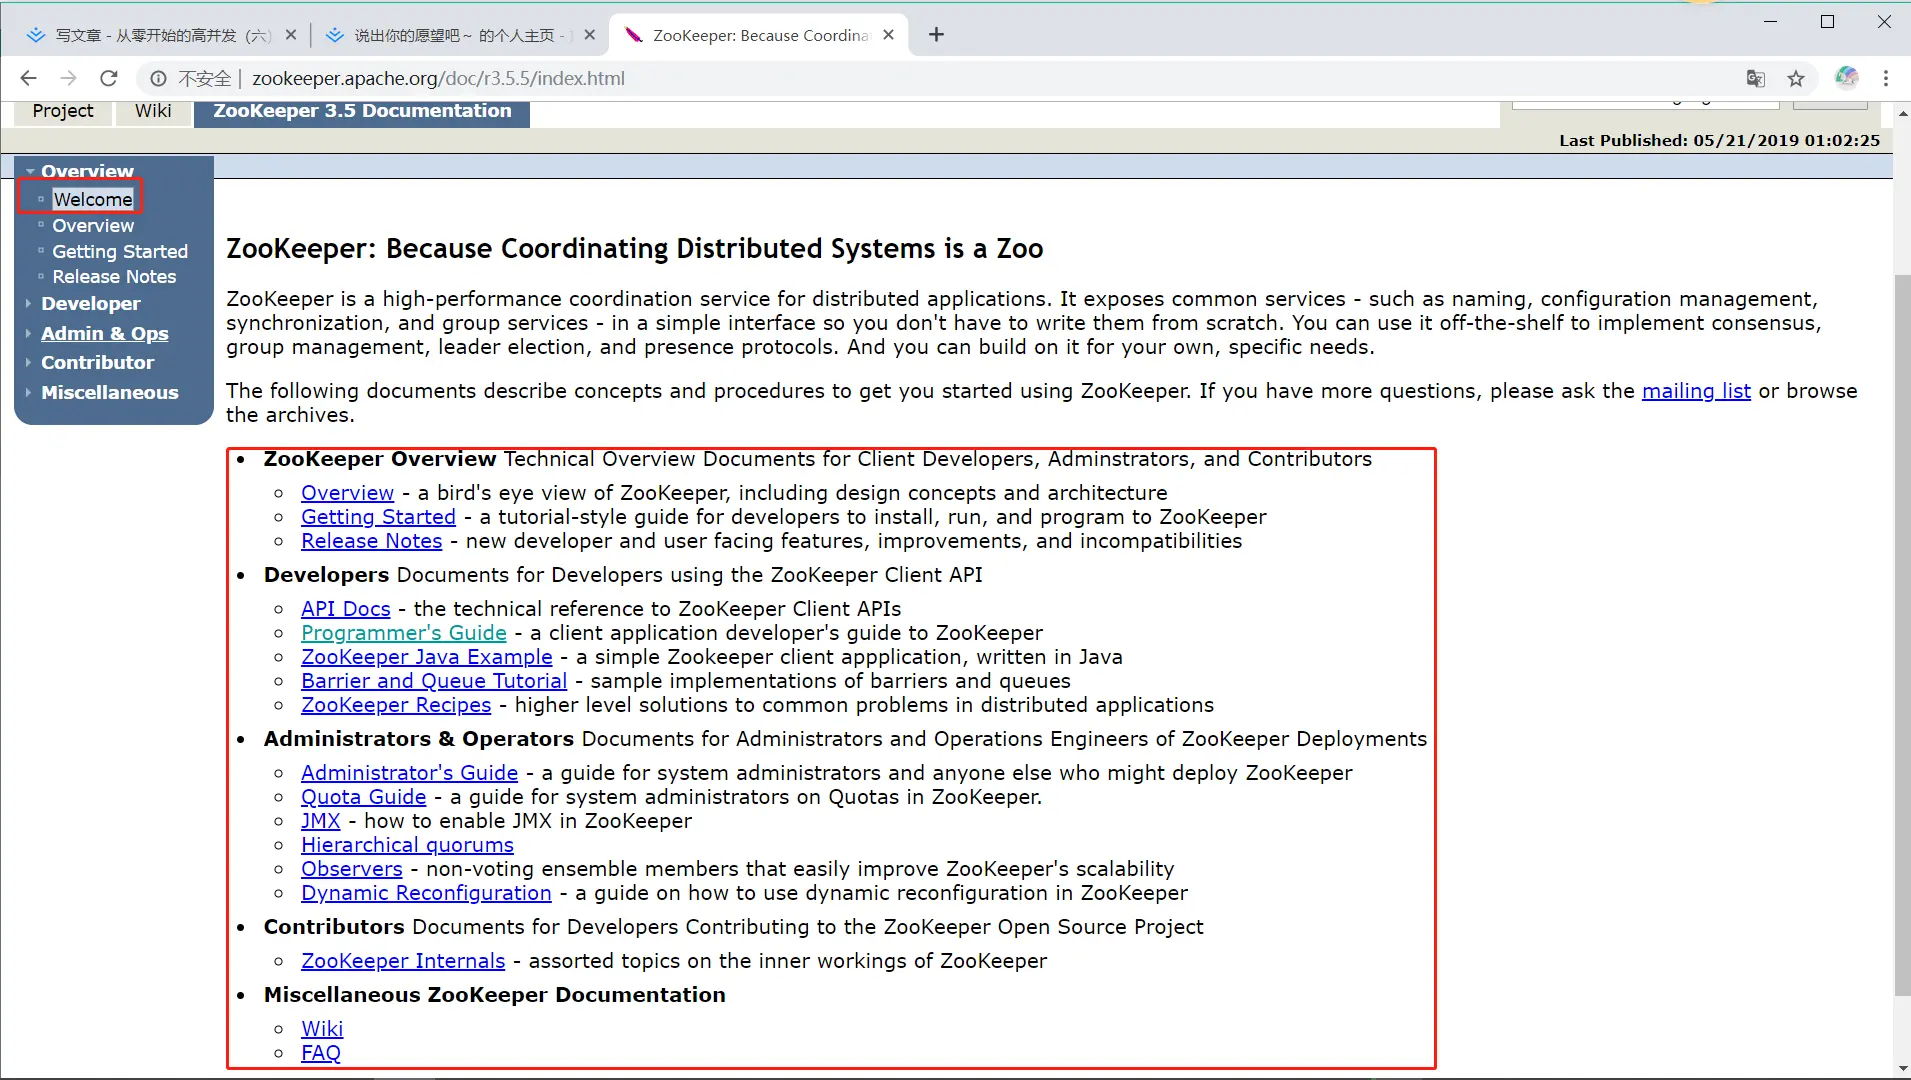
Task: Close the ZooKeeper tab
Action: click(x=888, y=35)
